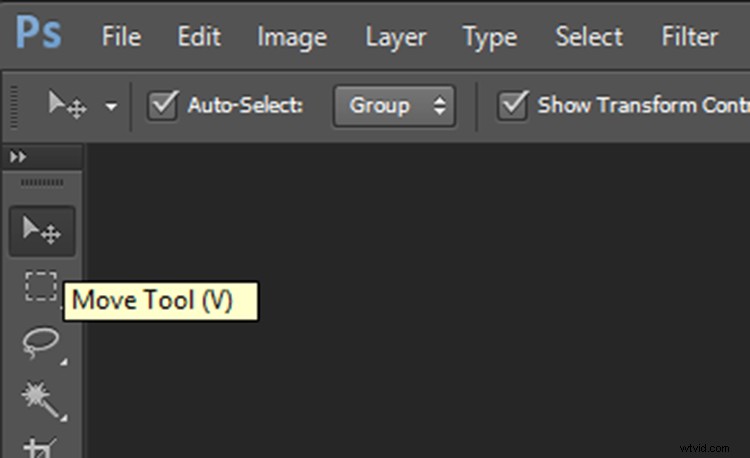Open the File menu

pos(121,38)
